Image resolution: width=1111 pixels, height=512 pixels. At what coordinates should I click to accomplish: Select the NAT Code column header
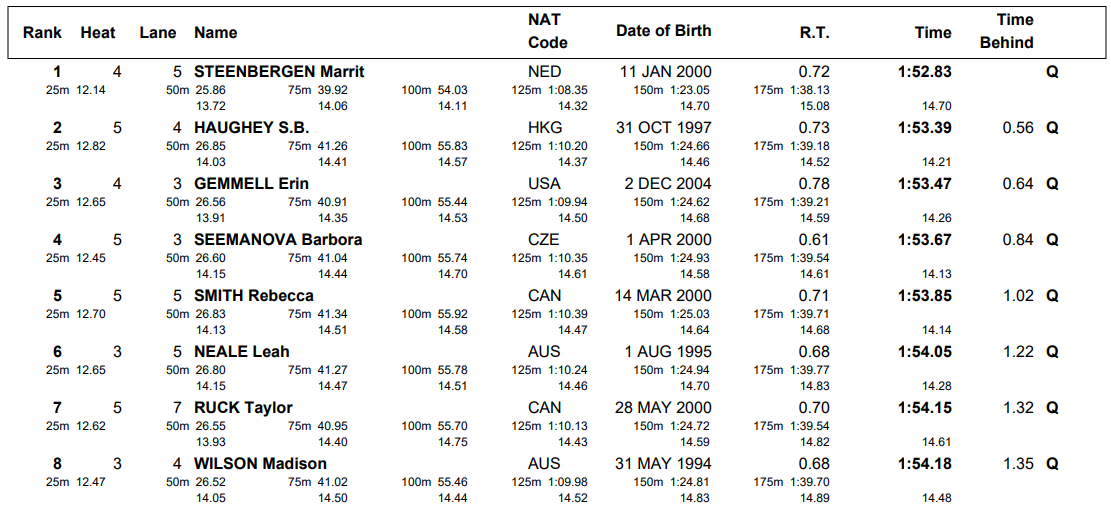(x=546, y=31)
